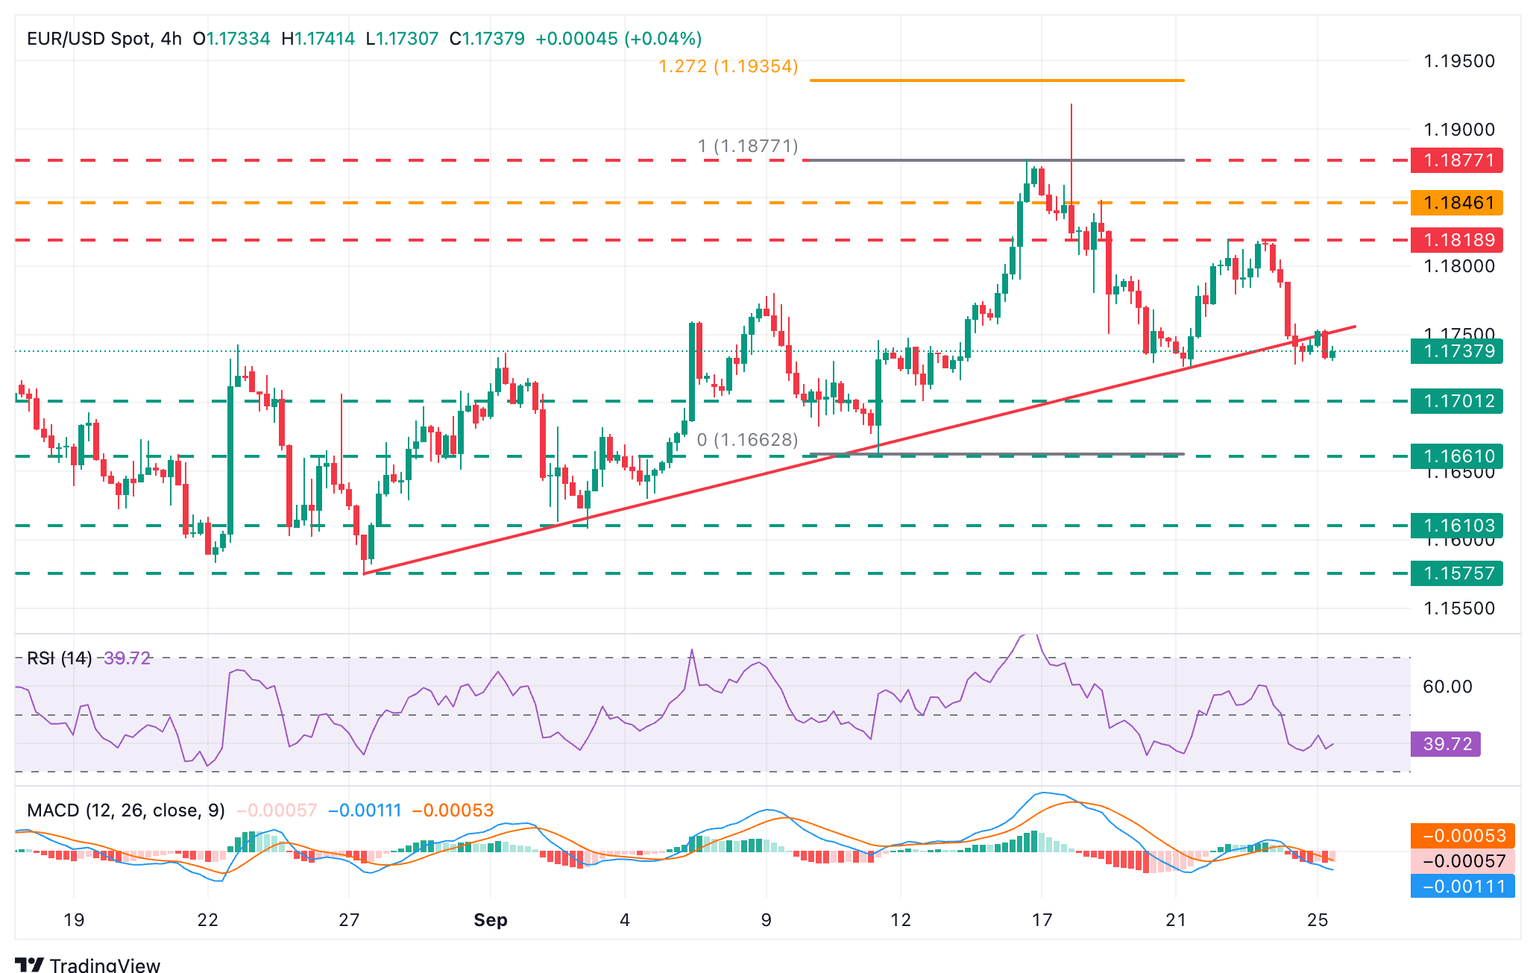
Task: Click the purple RSI value 39.72 tag
Action: pyautogui.click(x=1445, y=744)
